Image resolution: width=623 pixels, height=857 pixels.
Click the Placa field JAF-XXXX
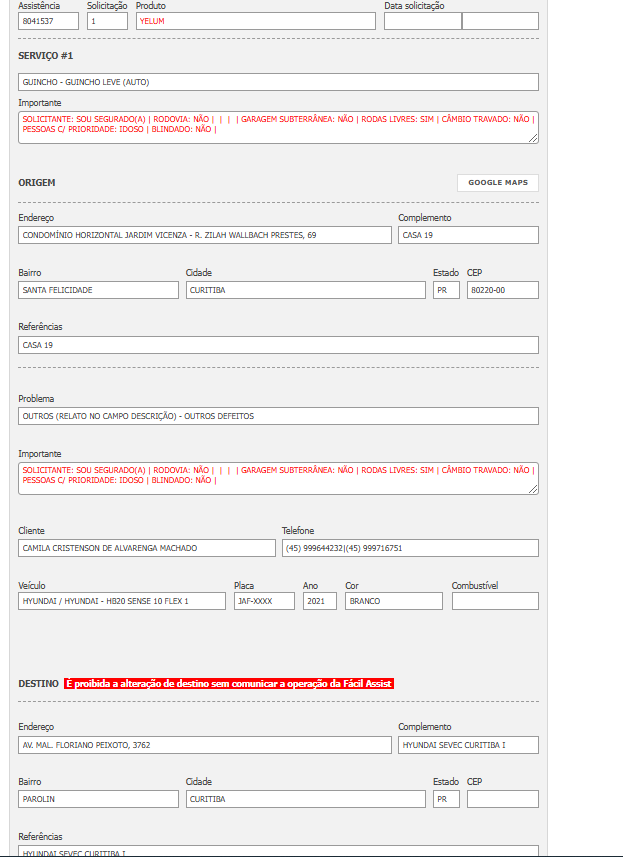pyautogui.click(x=265, y=601)
